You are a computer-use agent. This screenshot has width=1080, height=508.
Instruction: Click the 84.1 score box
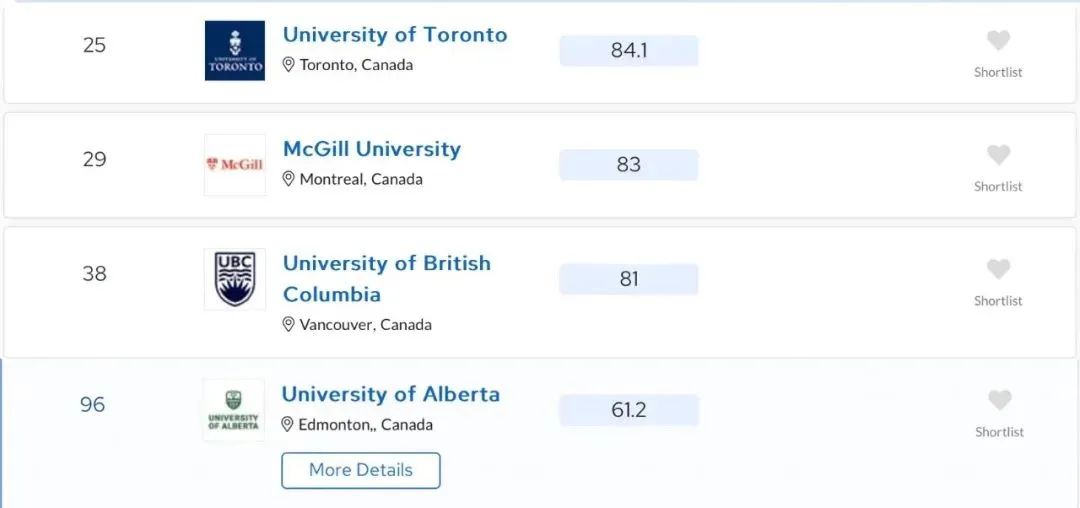[x=629, y=51]
